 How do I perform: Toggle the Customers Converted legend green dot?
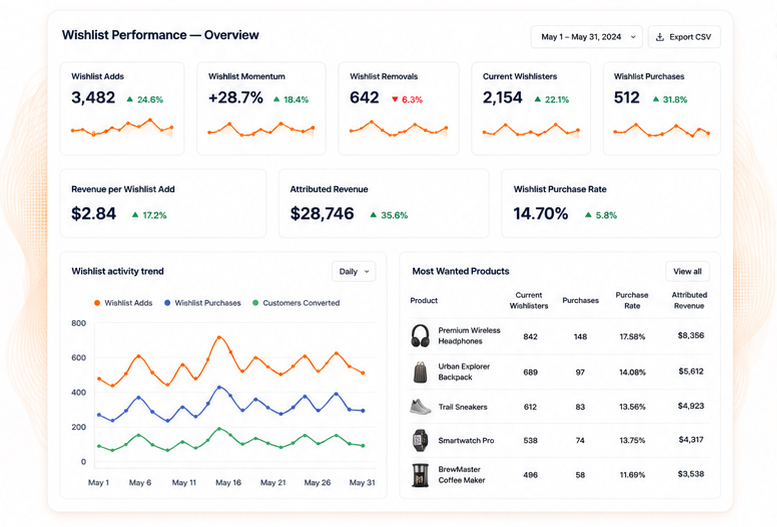point(256,303)
